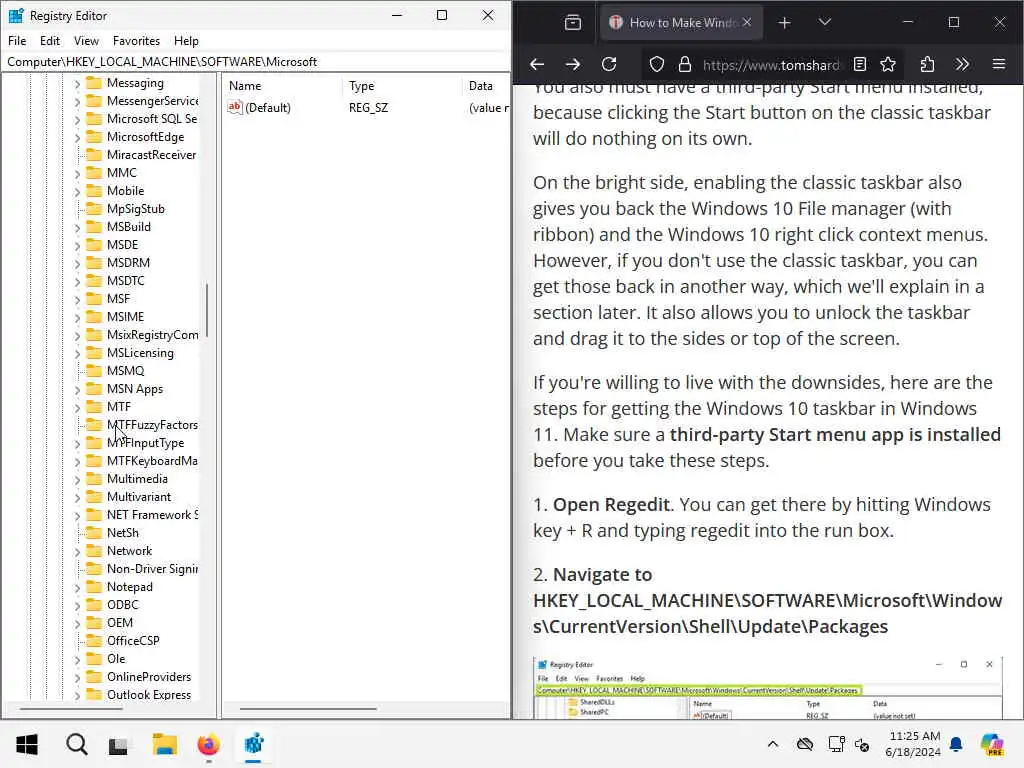The height and width of the screenshot is (768, 1024).
Task: Click REG_SZ type cell
Action: 368,108
